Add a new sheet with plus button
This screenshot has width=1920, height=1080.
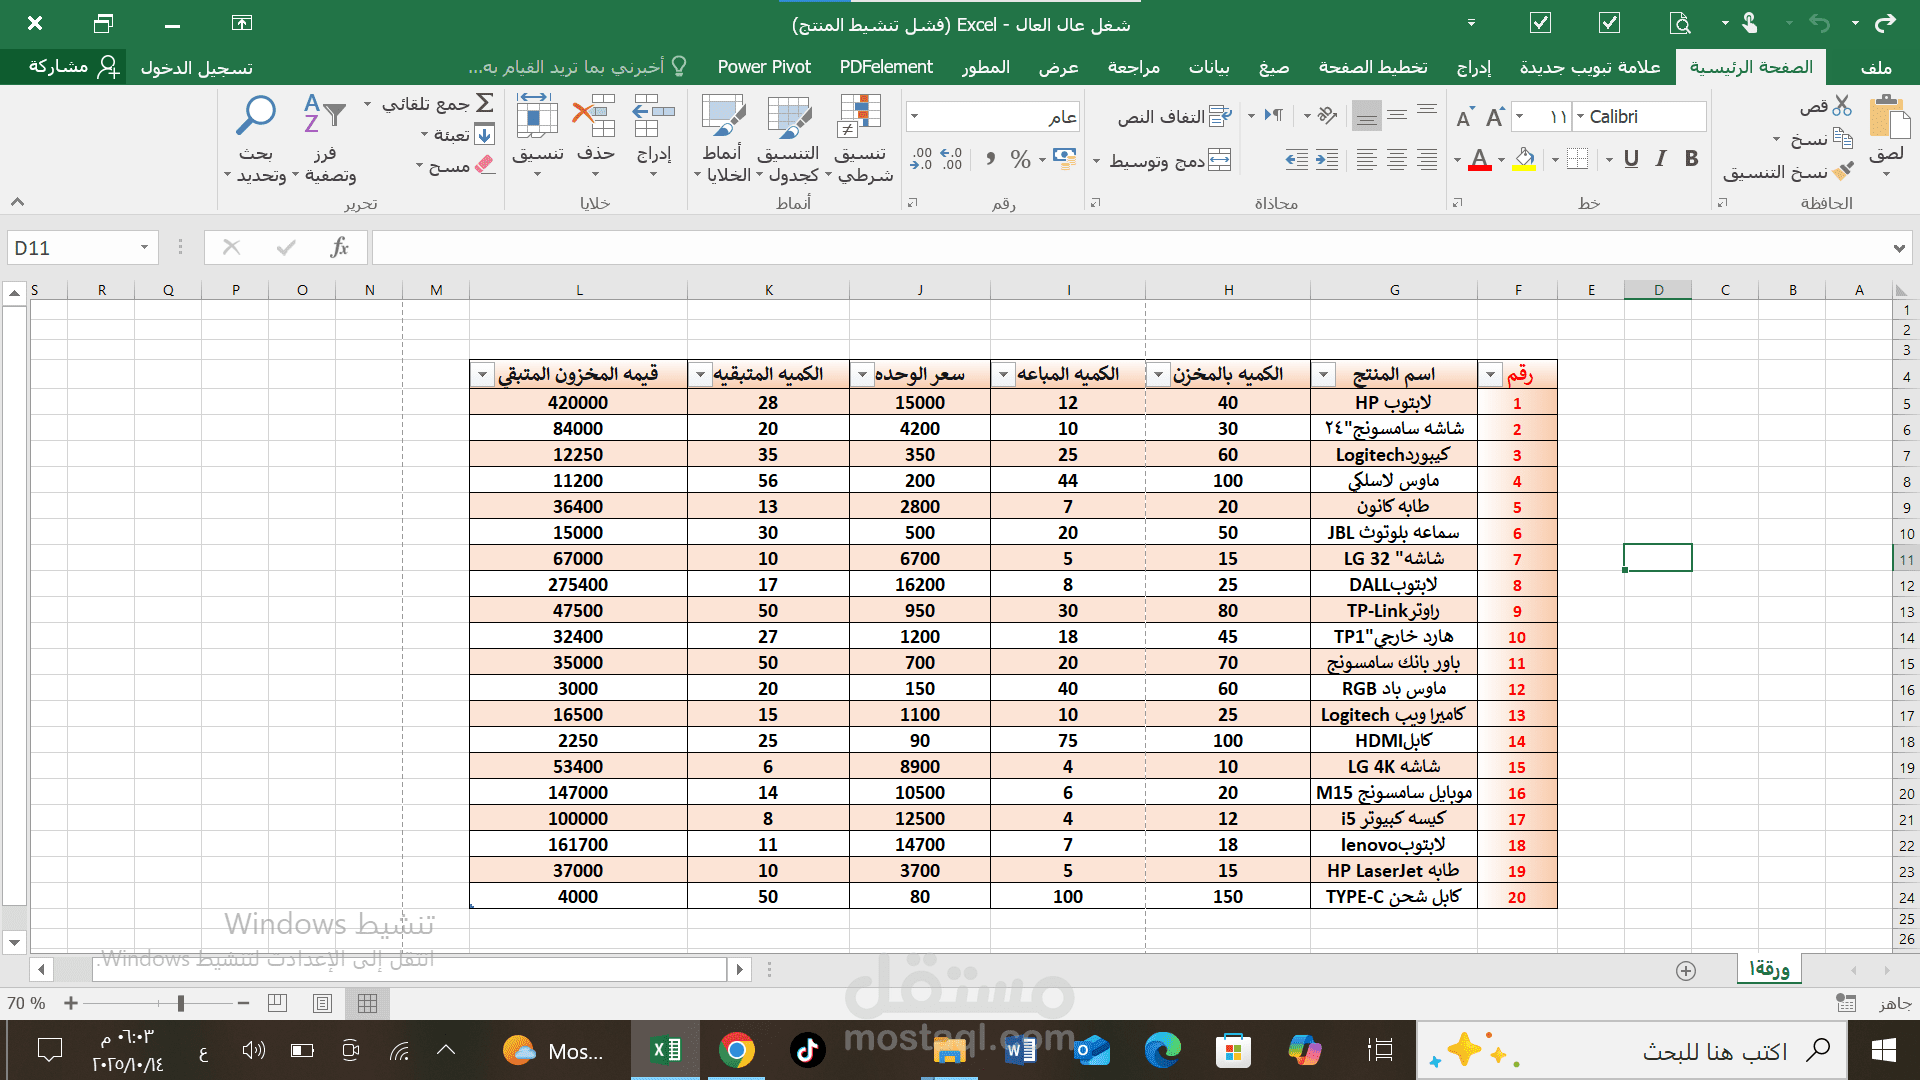tap(1686, 971)
